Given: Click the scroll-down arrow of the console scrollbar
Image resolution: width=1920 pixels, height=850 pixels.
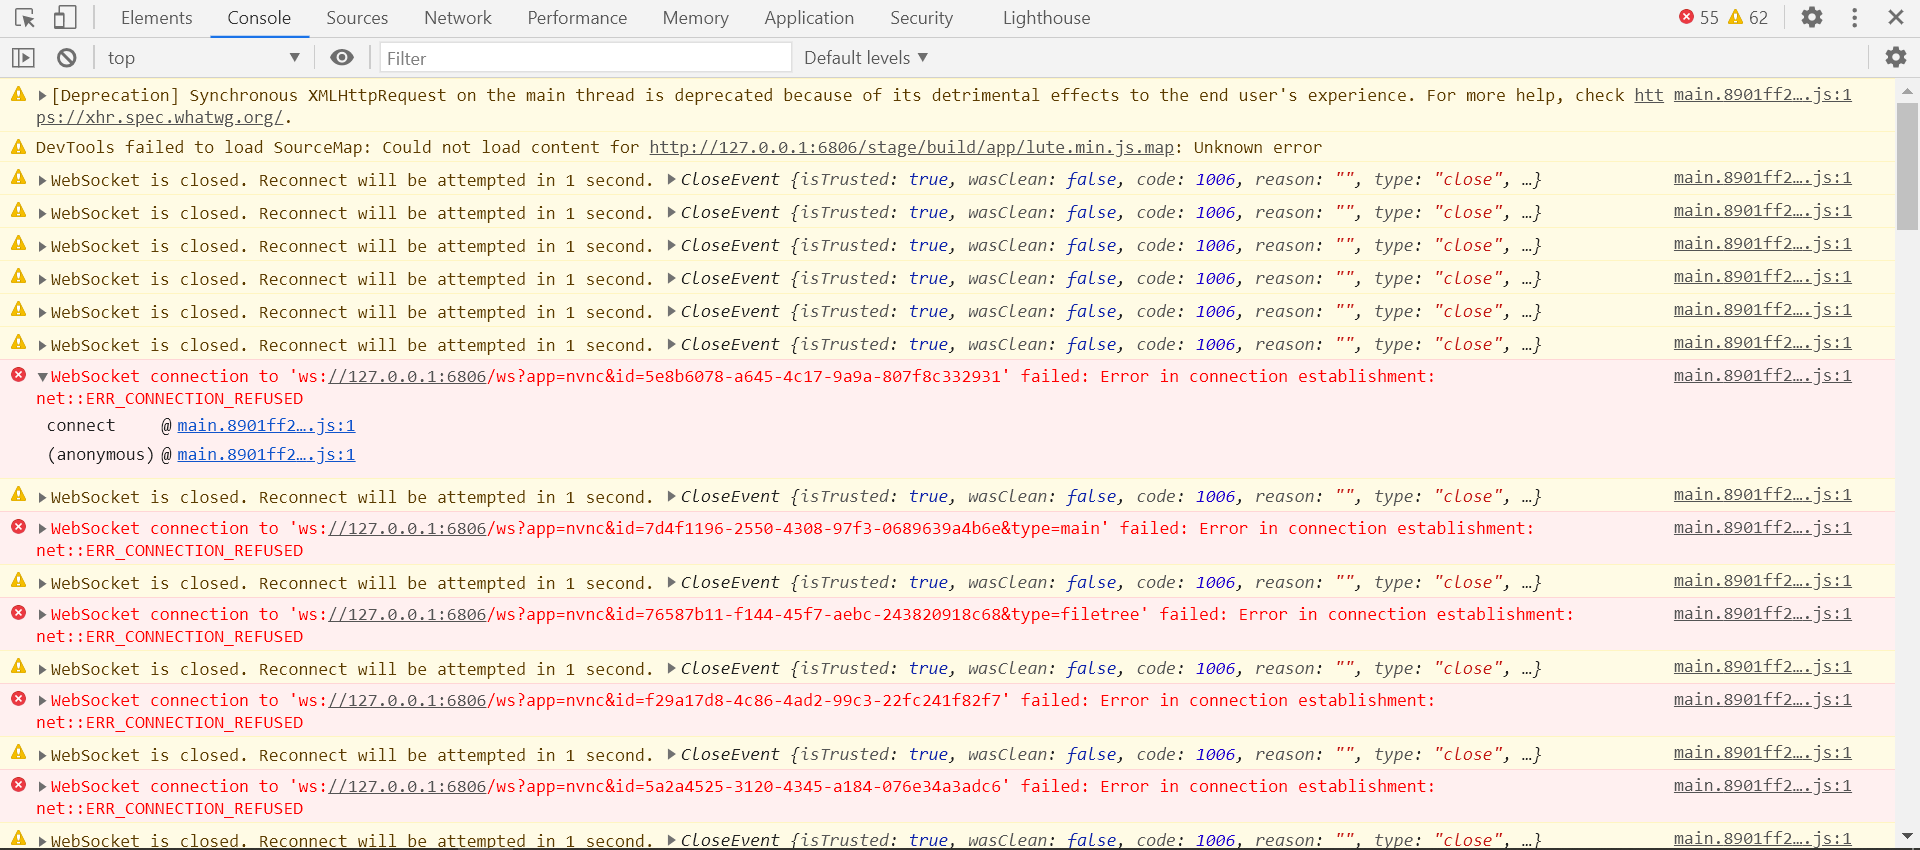Looking at the screenshot, I should 1907,836.
